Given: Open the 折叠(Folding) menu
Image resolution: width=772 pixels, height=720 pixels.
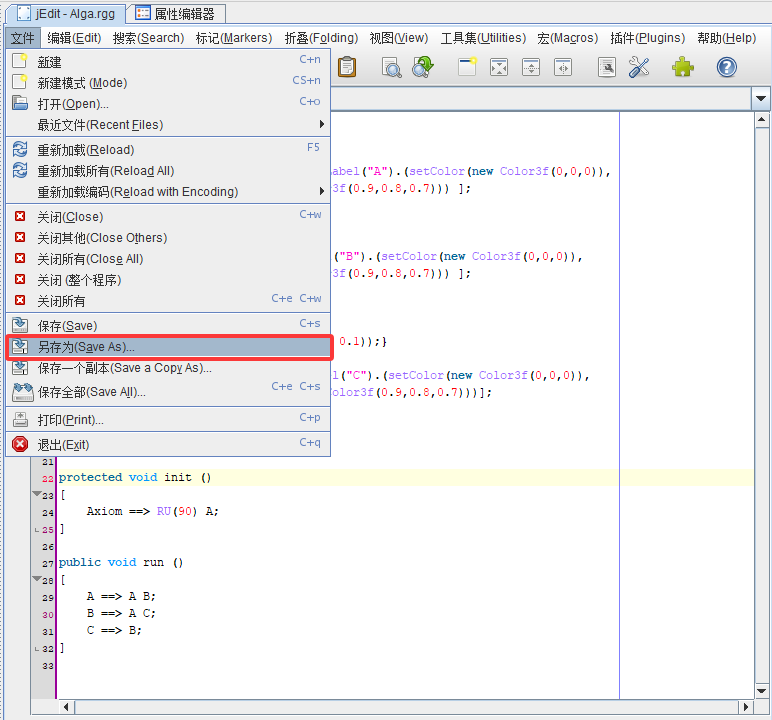Looking at the screenshot, I should (321, 38).
